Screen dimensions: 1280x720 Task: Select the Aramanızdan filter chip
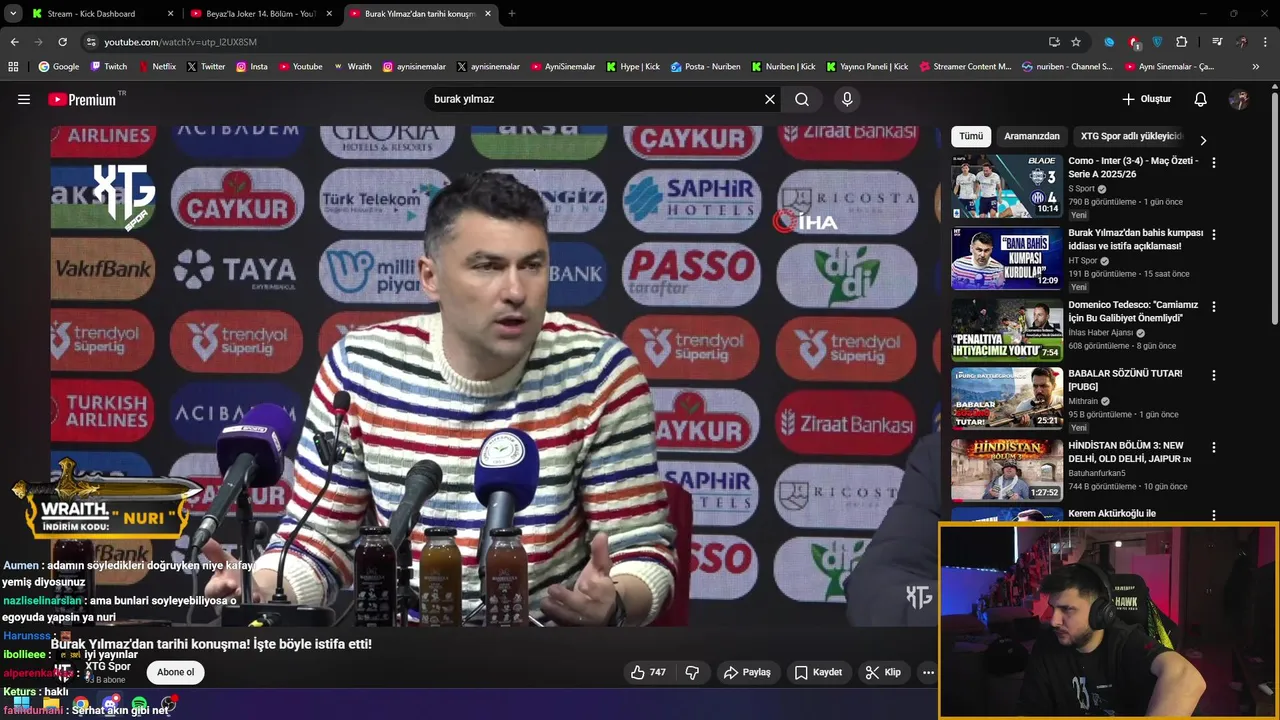1032,136
